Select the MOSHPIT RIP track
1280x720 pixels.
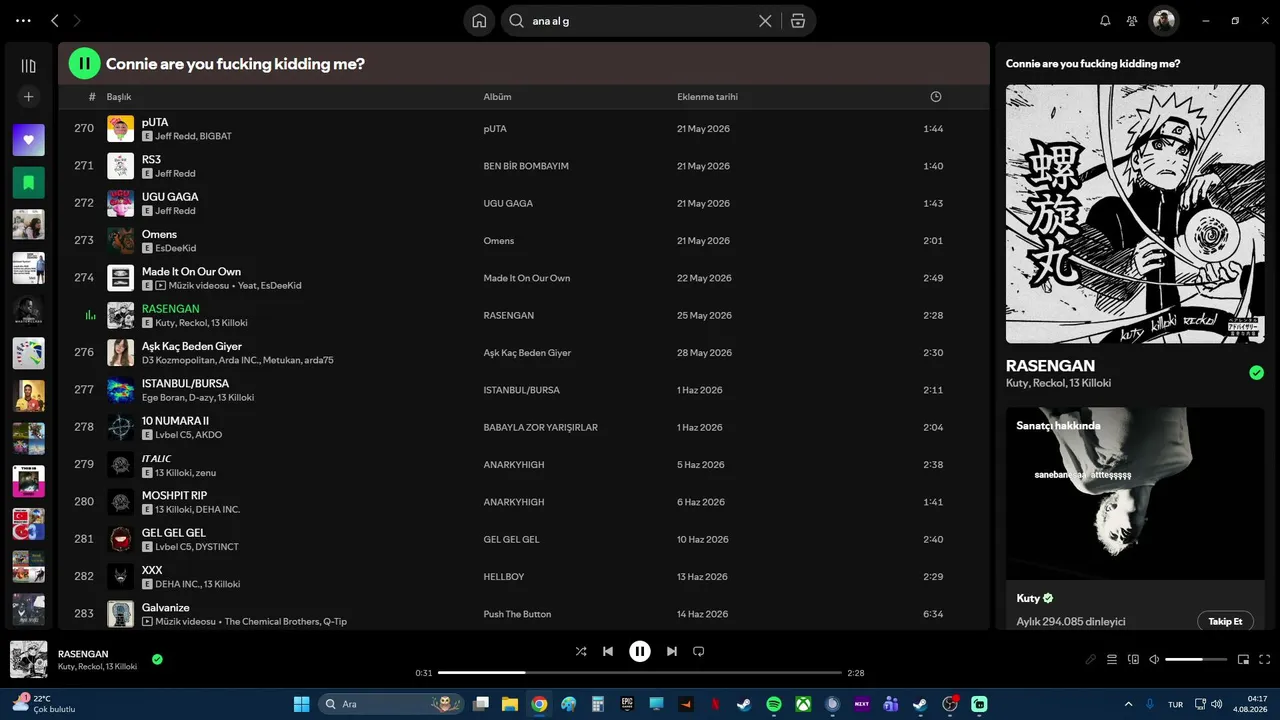coord(524,501)
